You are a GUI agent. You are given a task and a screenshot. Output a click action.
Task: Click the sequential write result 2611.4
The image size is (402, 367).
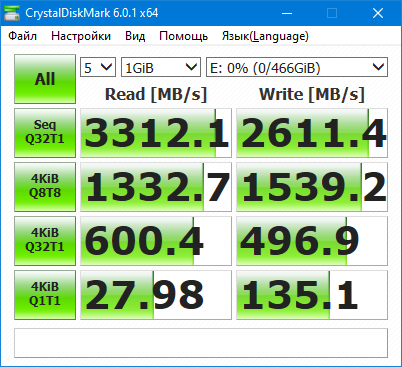coord(312,133)
